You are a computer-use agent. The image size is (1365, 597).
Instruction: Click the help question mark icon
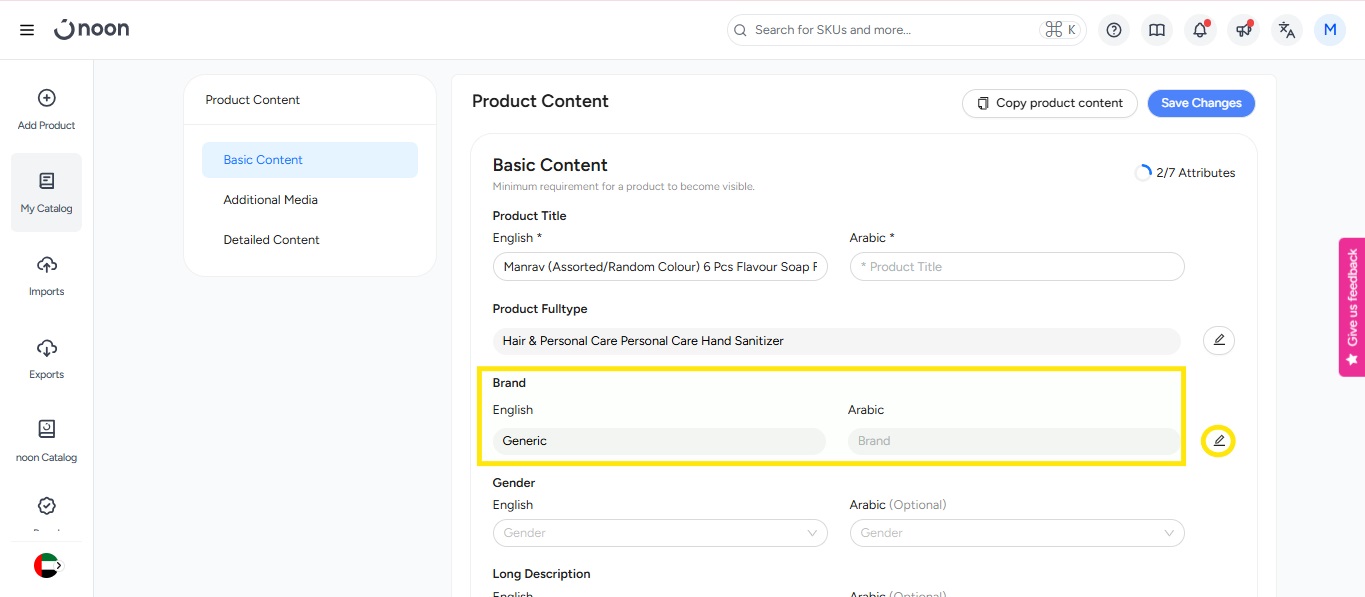pyautogui.click(x=1114, y=30)
